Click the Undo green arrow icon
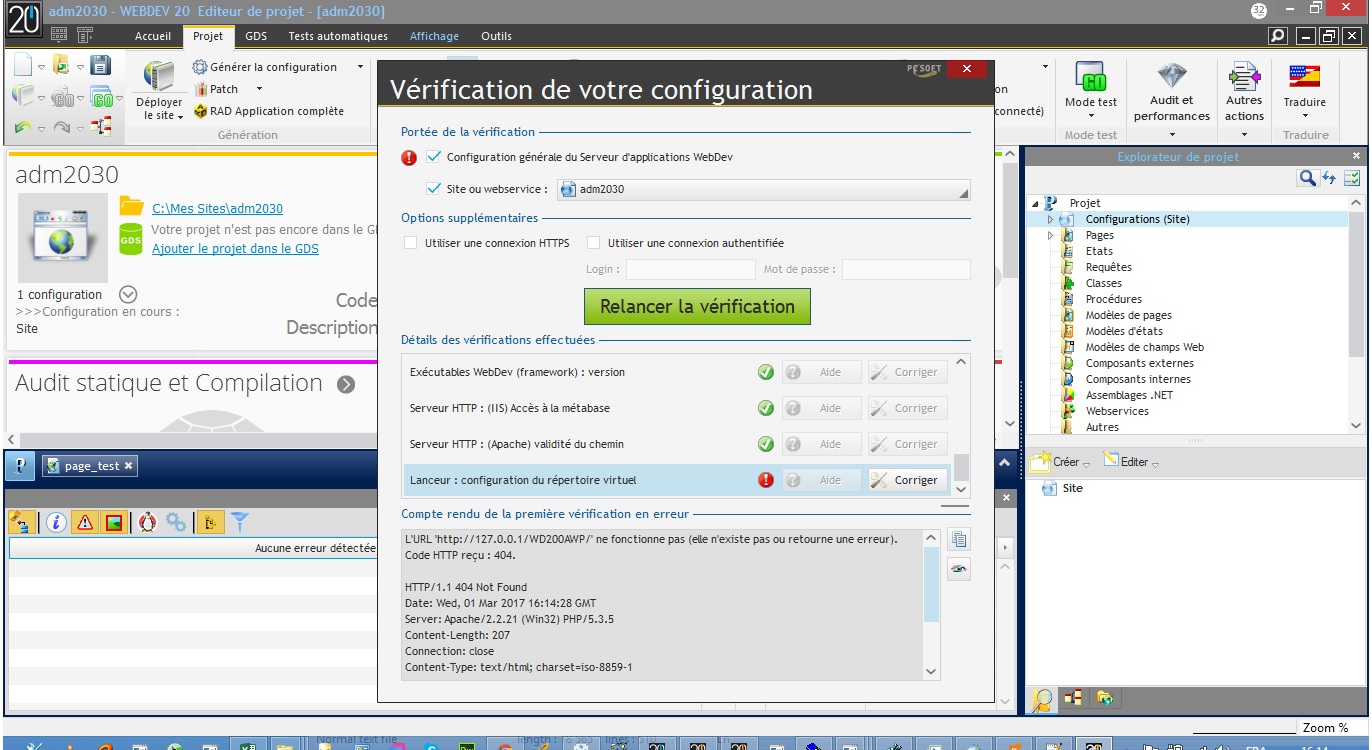 (x=23, y=127)
